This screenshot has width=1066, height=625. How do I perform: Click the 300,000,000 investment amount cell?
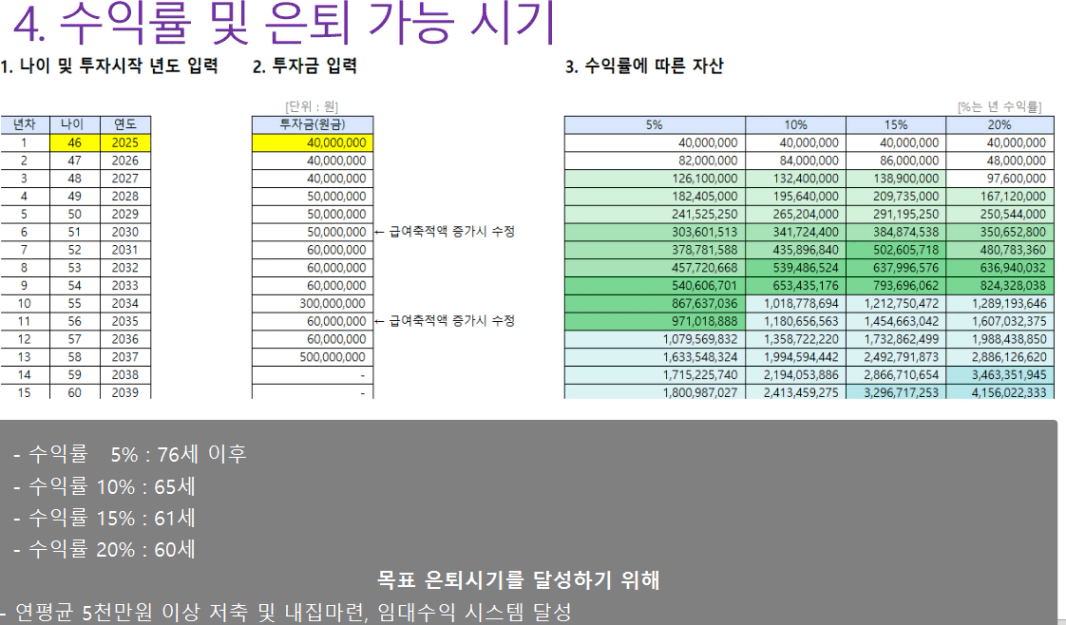pos(311,304)
